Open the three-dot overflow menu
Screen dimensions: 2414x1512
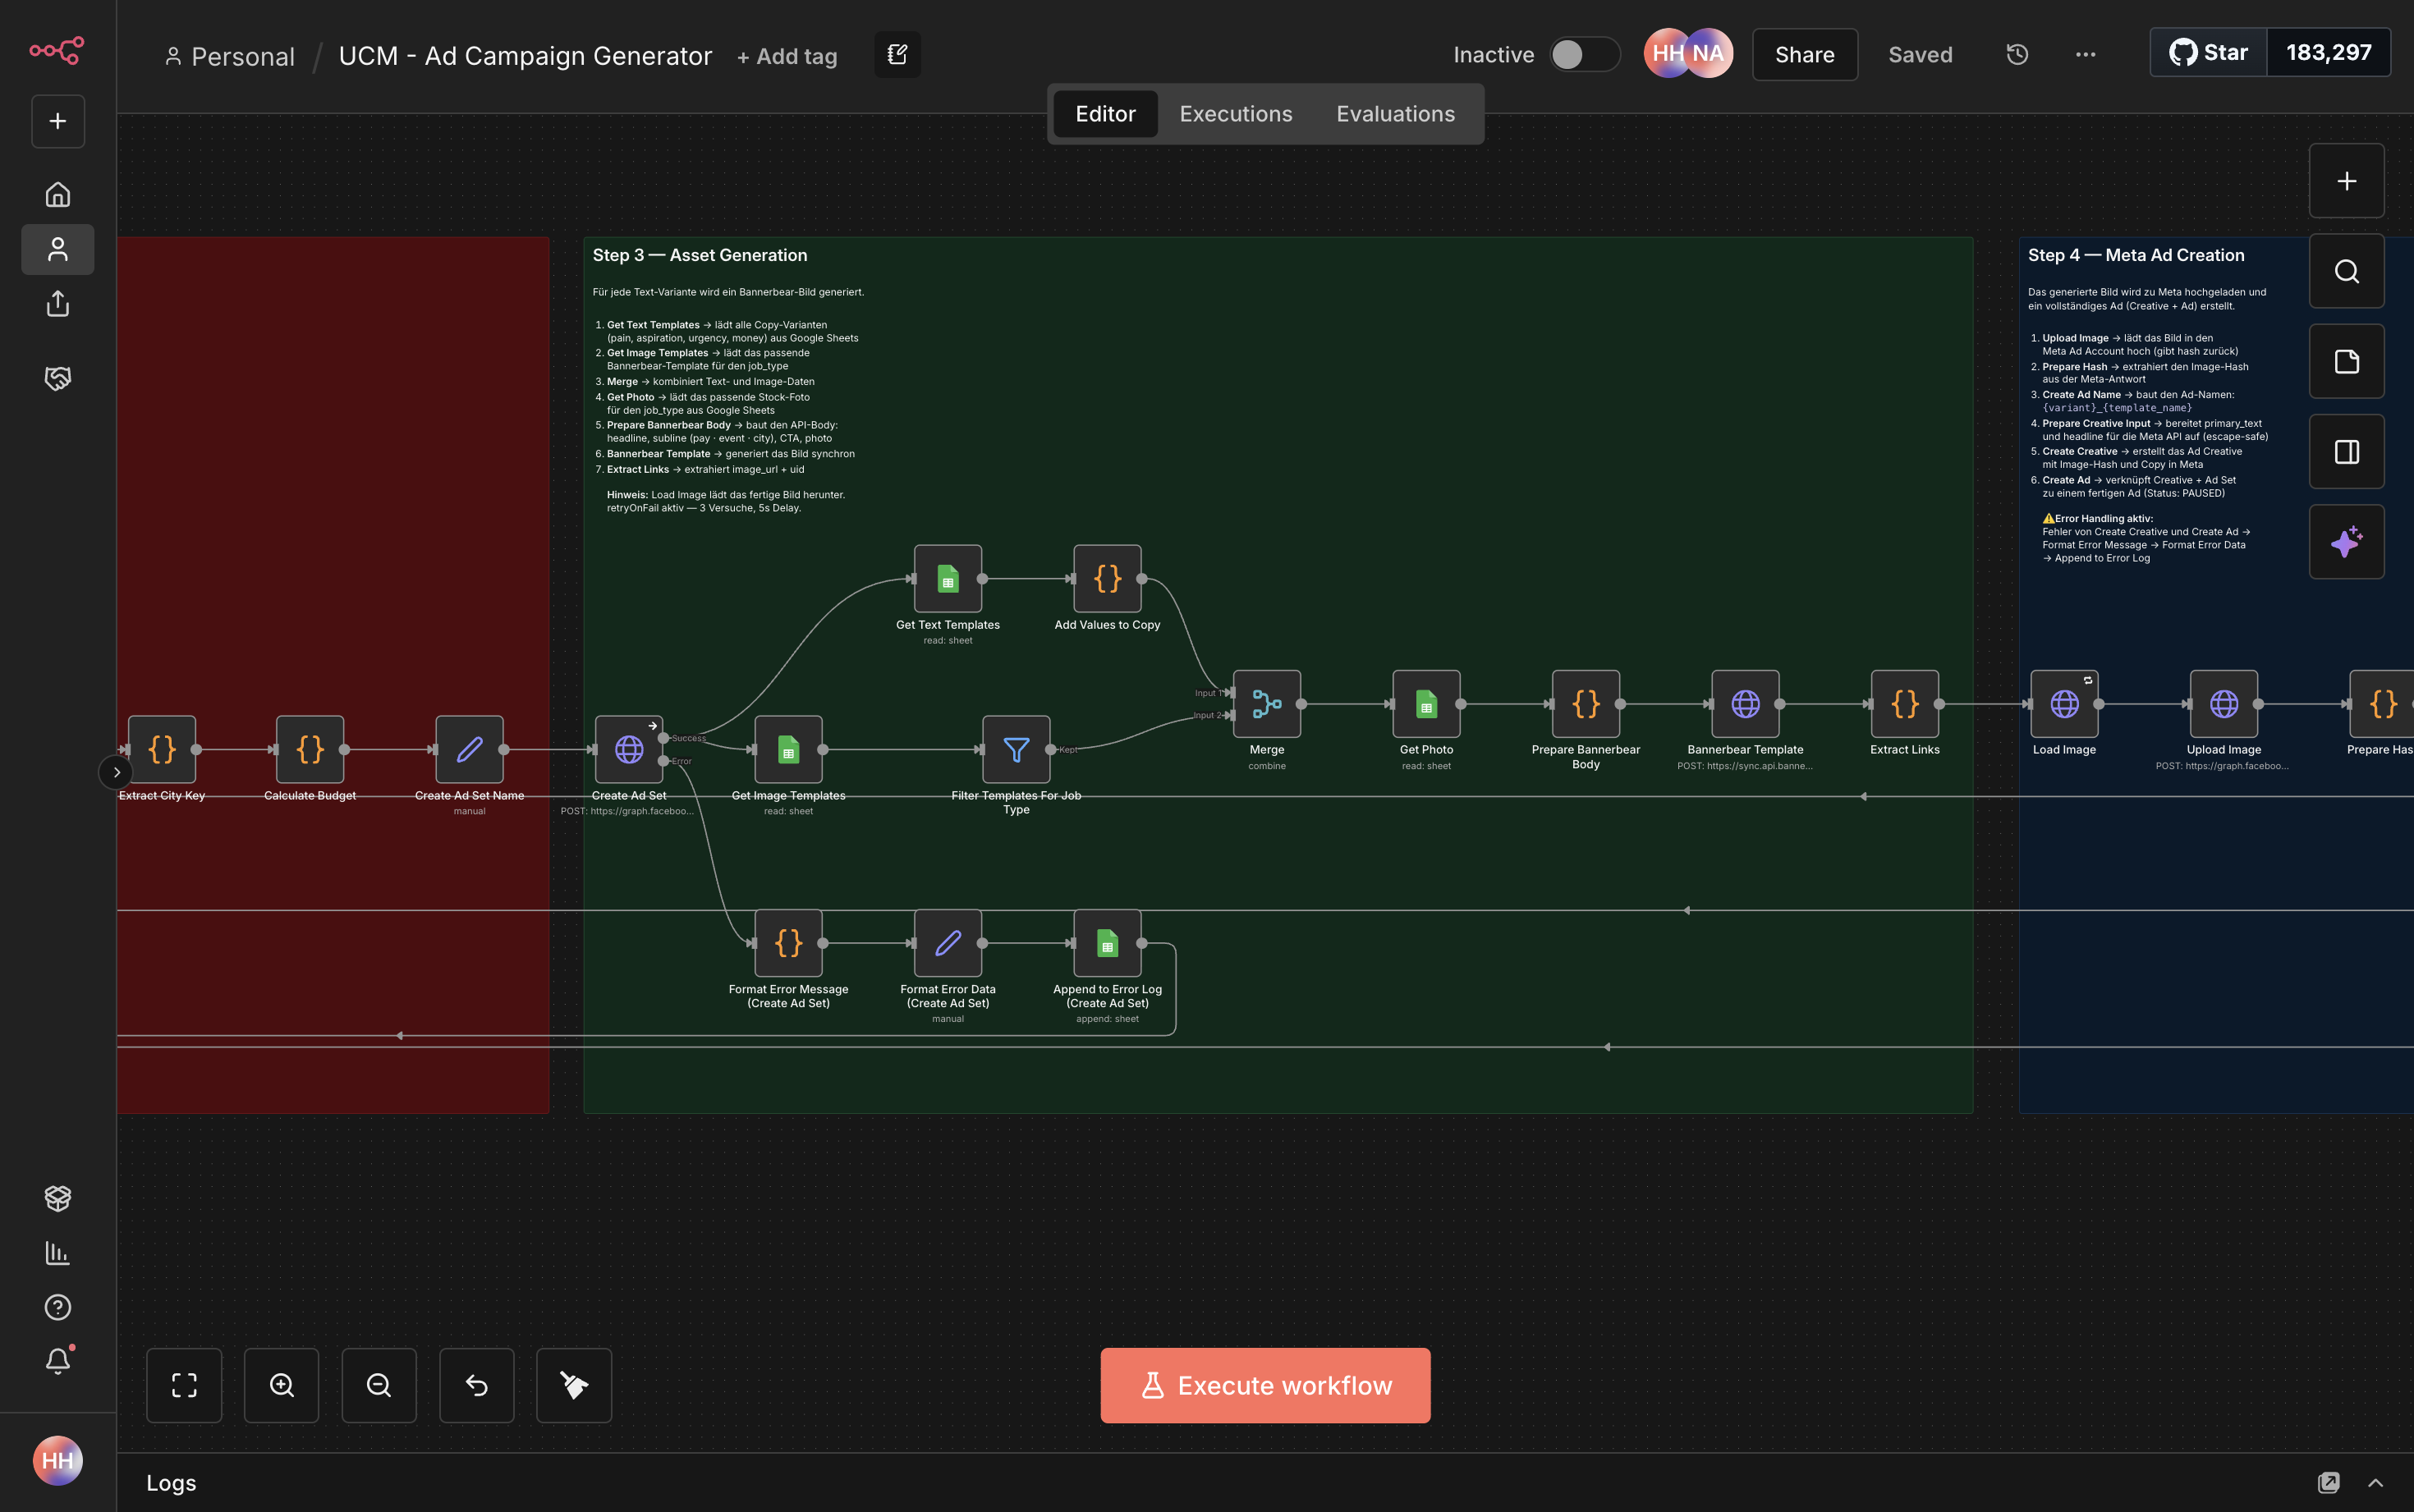(x=2084, y=55)
